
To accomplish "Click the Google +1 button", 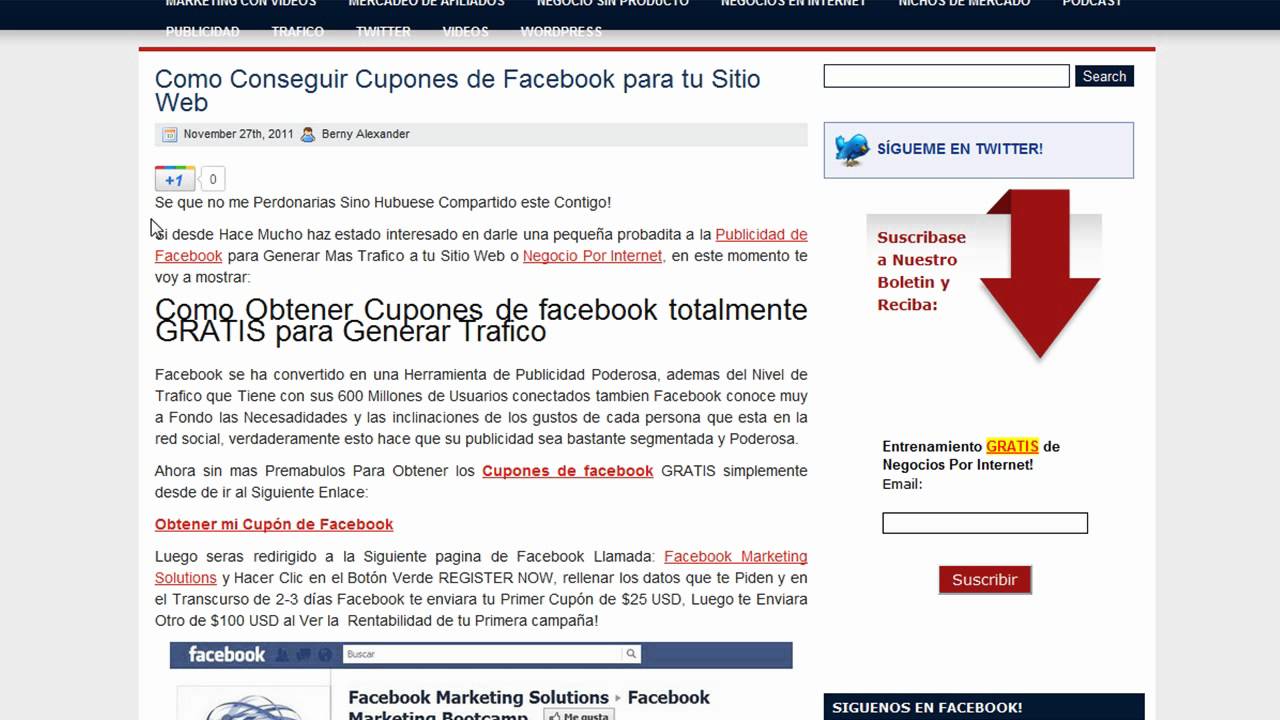I will coord(175,180).
